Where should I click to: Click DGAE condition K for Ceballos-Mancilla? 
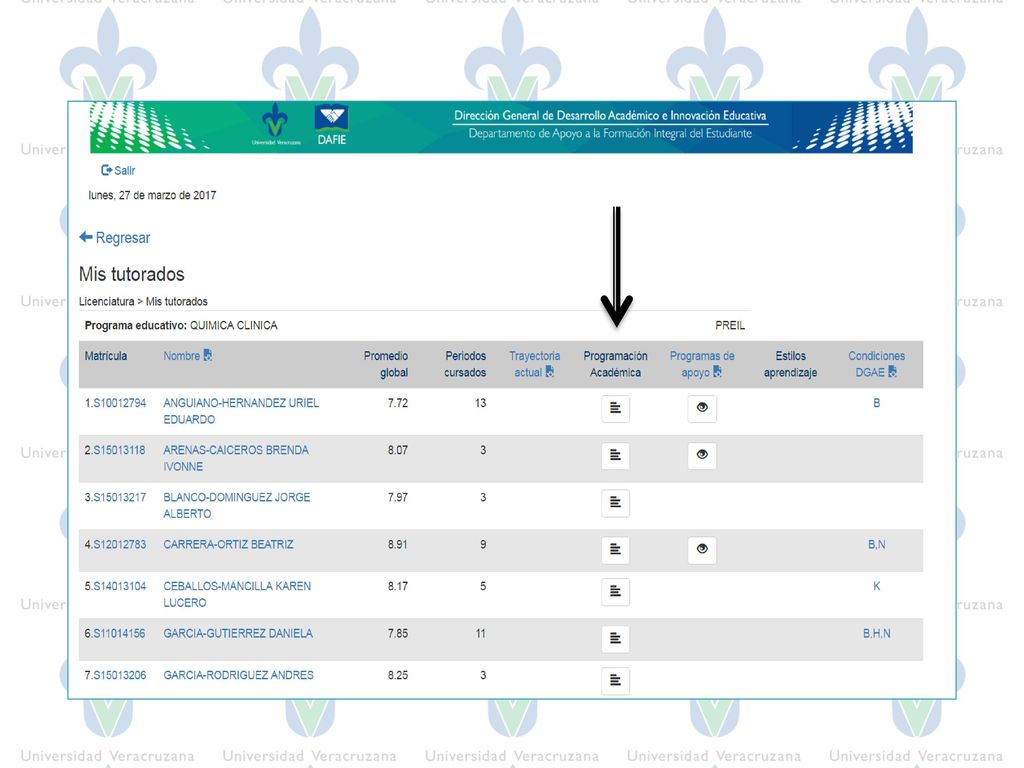coord(876,586)
